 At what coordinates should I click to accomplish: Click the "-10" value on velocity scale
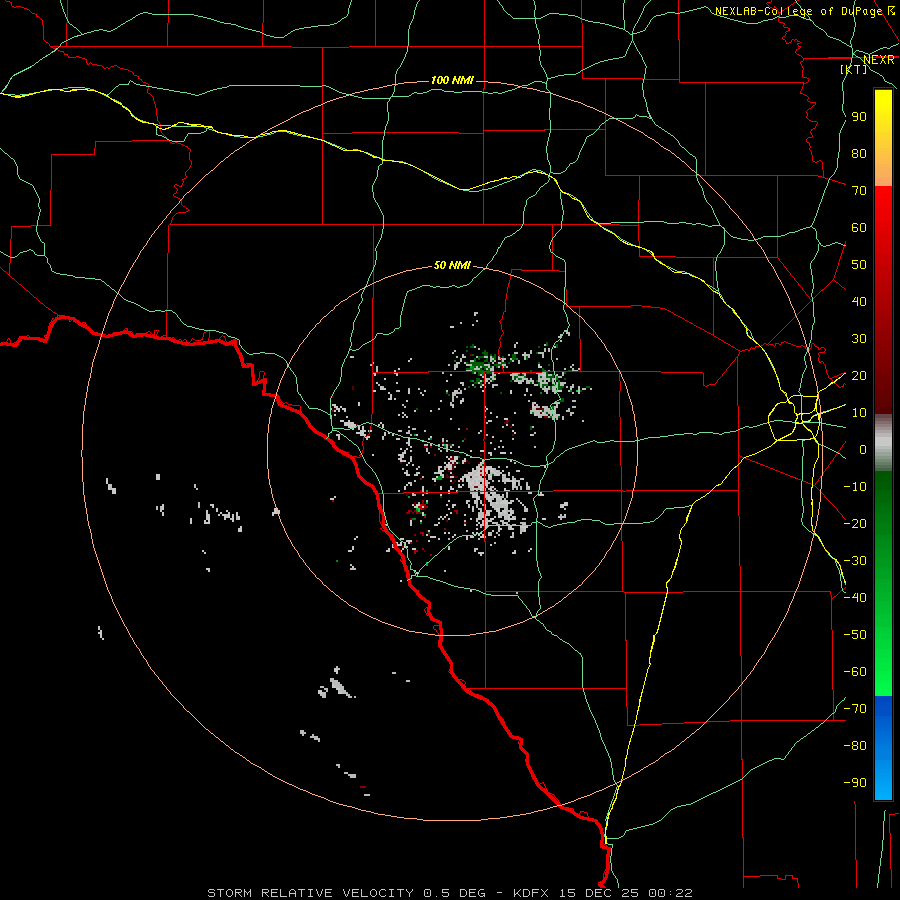855,487
